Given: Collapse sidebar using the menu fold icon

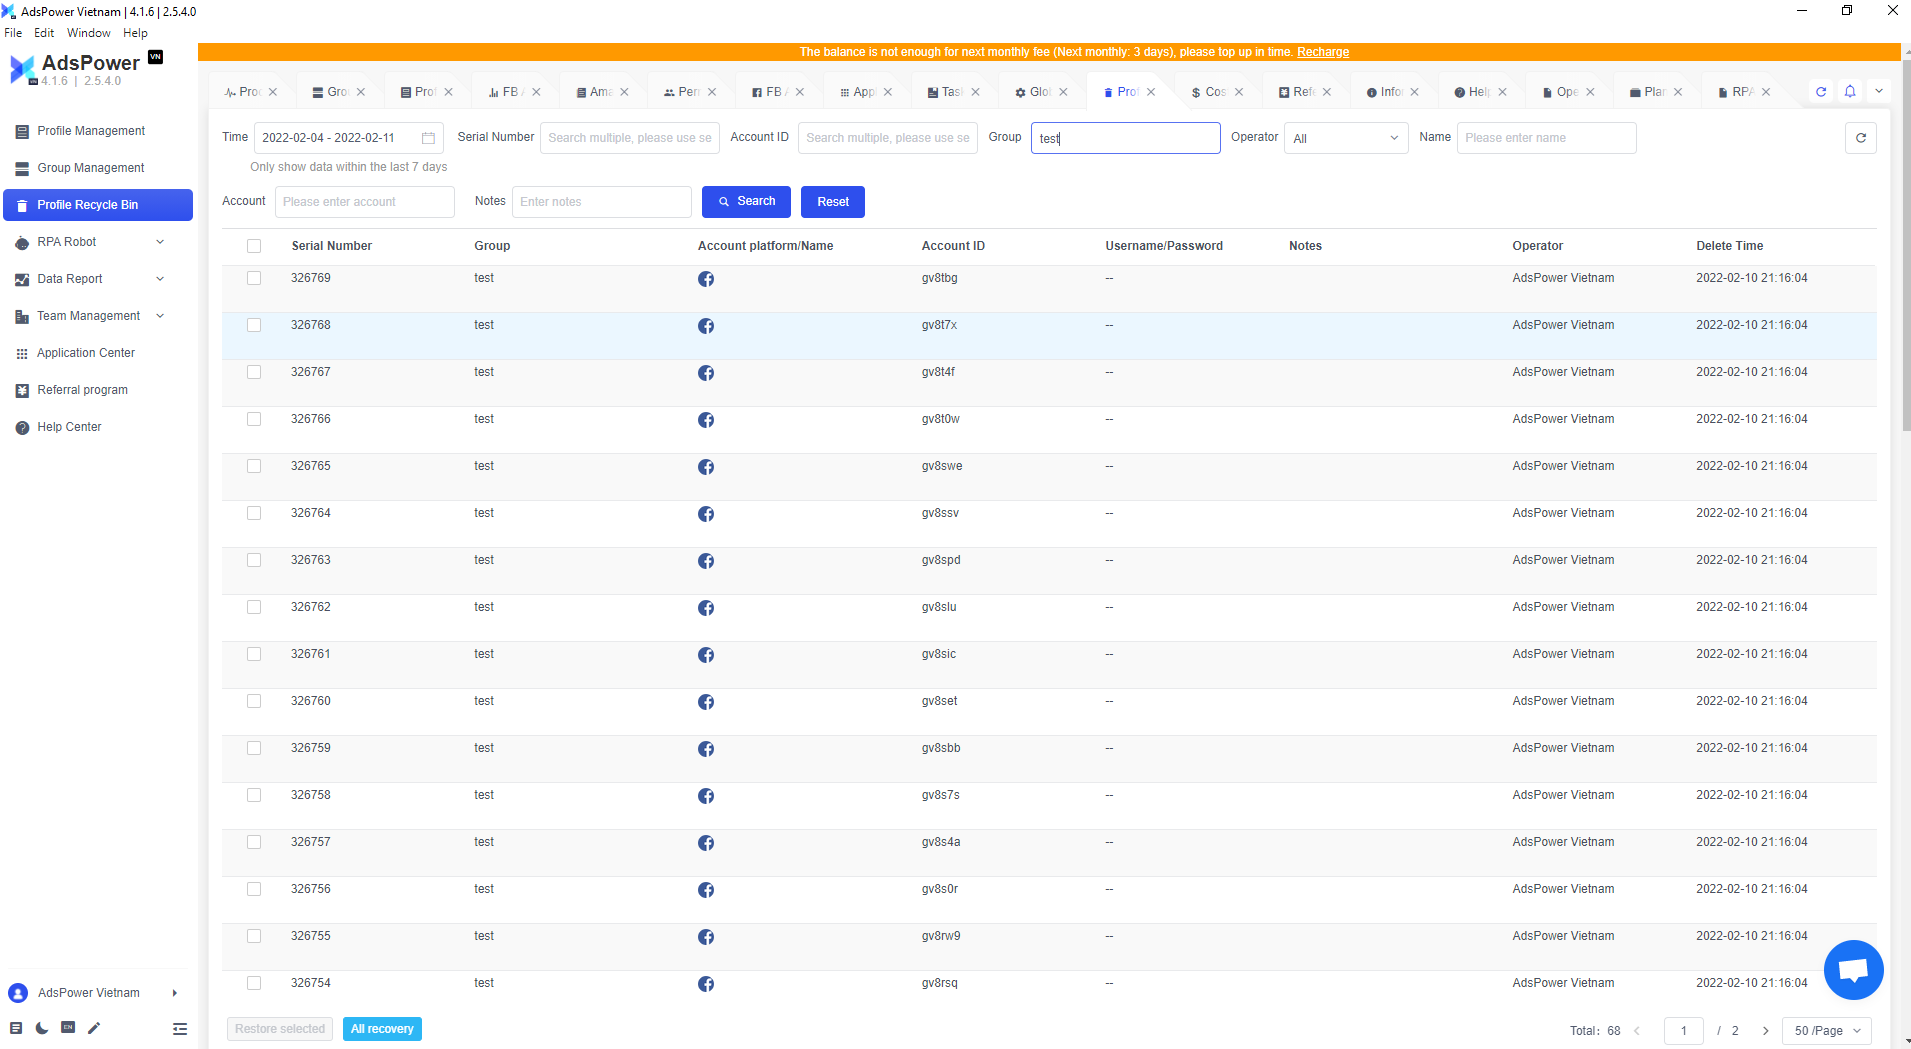Looking at the screenshot, I should [x=180, y=1028].
